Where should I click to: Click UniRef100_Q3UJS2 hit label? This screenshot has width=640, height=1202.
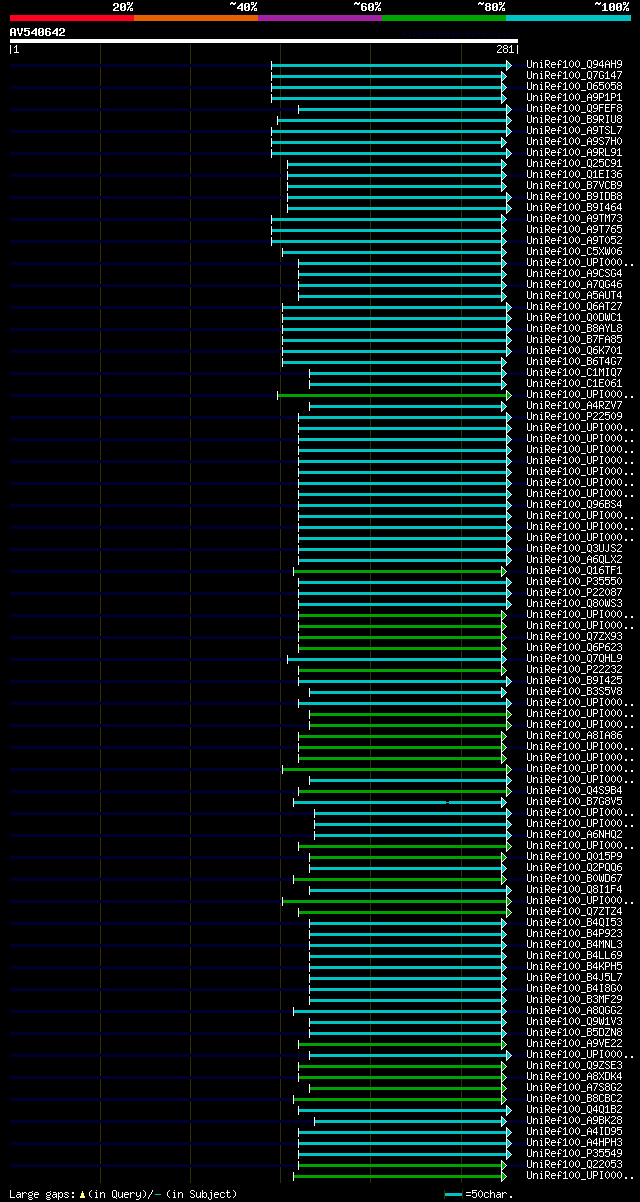[574, 548]
